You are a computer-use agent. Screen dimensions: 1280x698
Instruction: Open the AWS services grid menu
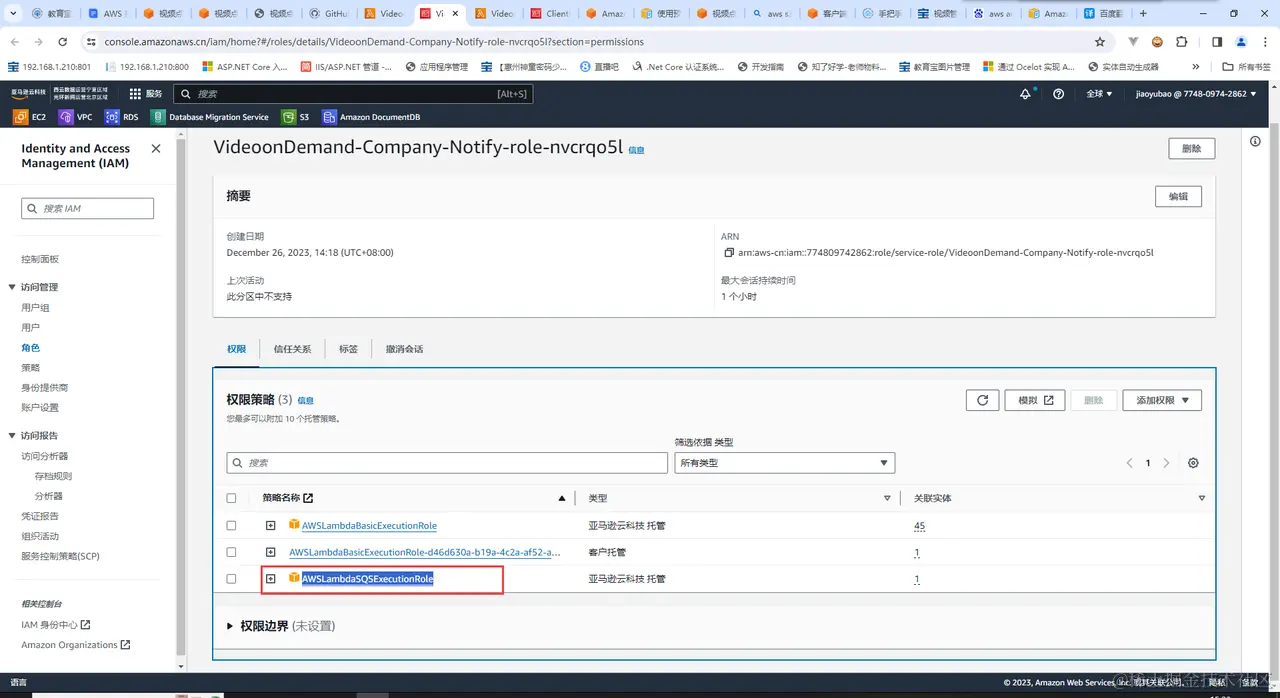pos(135,93)
